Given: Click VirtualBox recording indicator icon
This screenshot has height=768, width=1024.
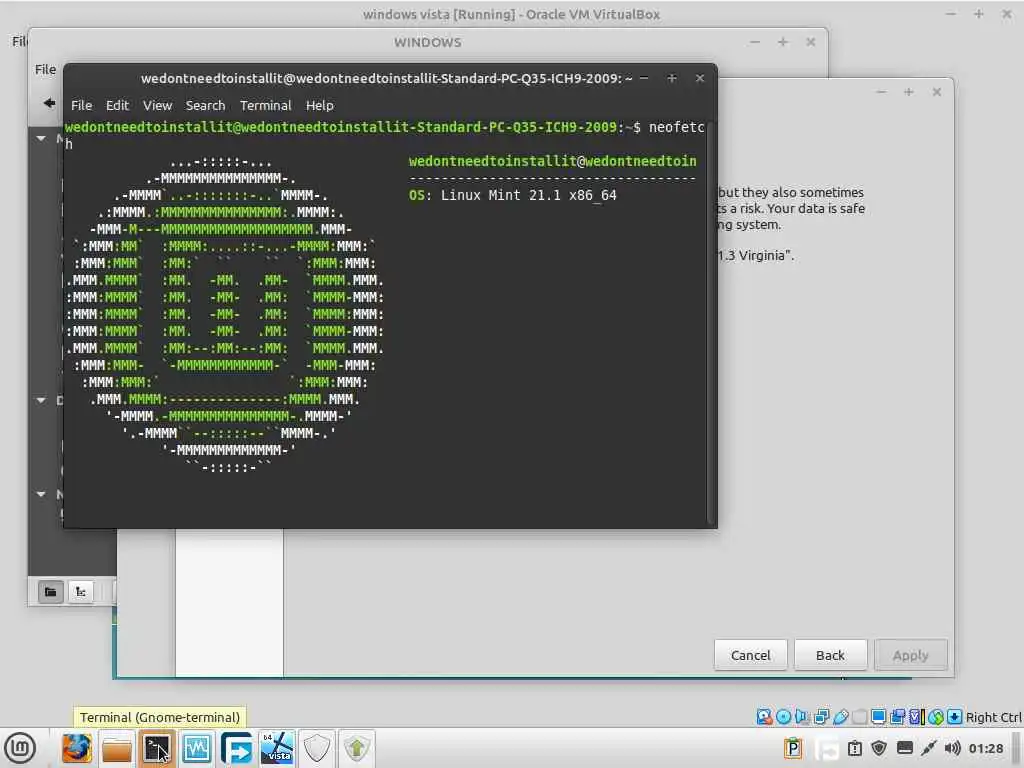Looking at the screenshot, I should (x=897, y=717).
